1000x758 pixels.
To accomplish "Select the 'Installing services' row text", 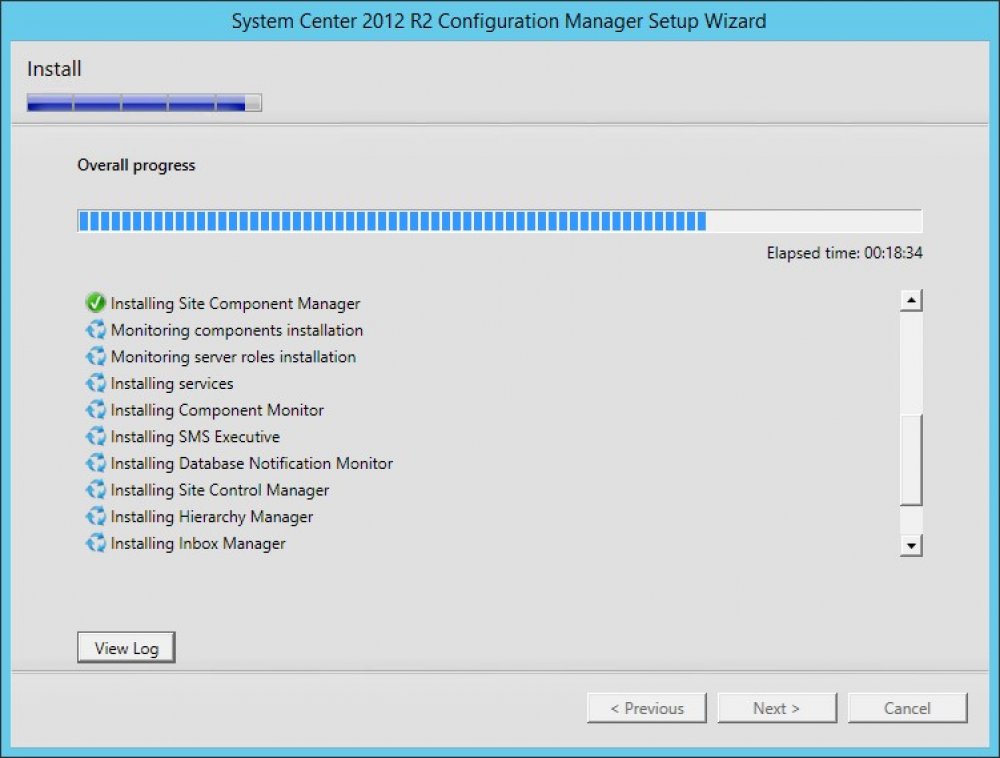I will (172, 384).
